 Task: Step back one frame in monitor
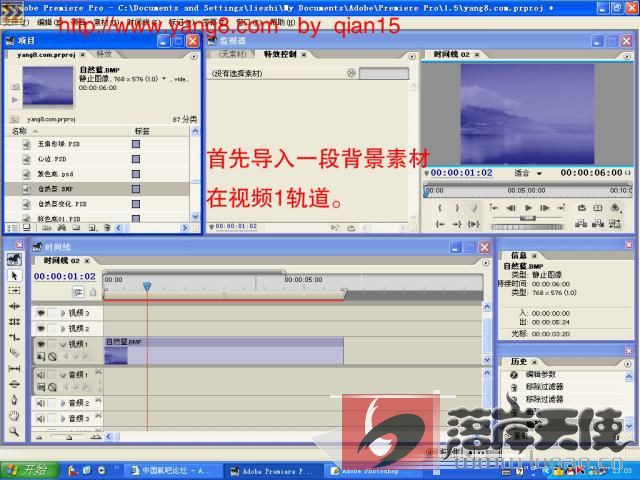511,208
